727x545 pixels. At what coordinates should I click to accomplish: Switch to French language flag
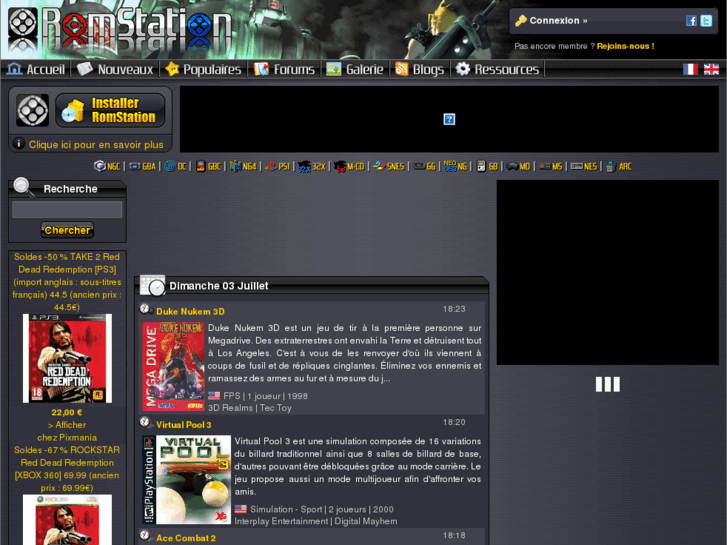point(690,70)
